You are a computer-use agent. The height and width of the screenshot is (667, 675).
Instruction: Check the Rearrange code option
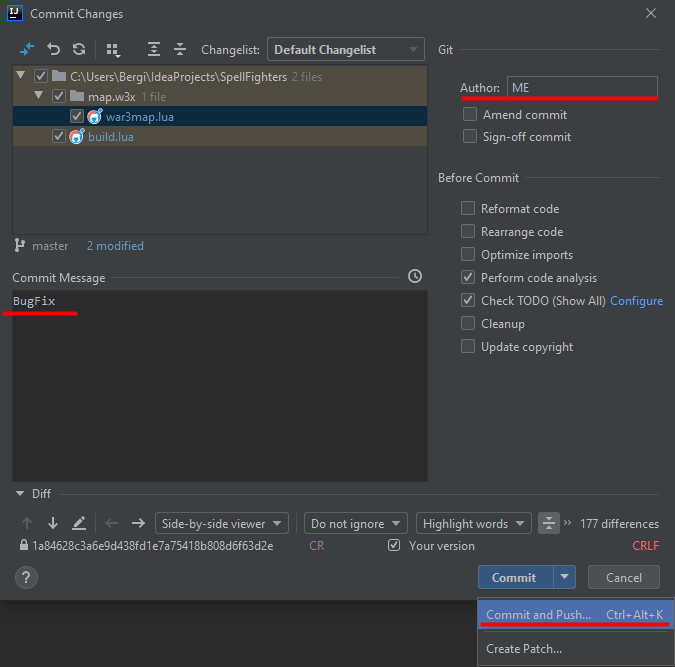(x=468, y=232)
